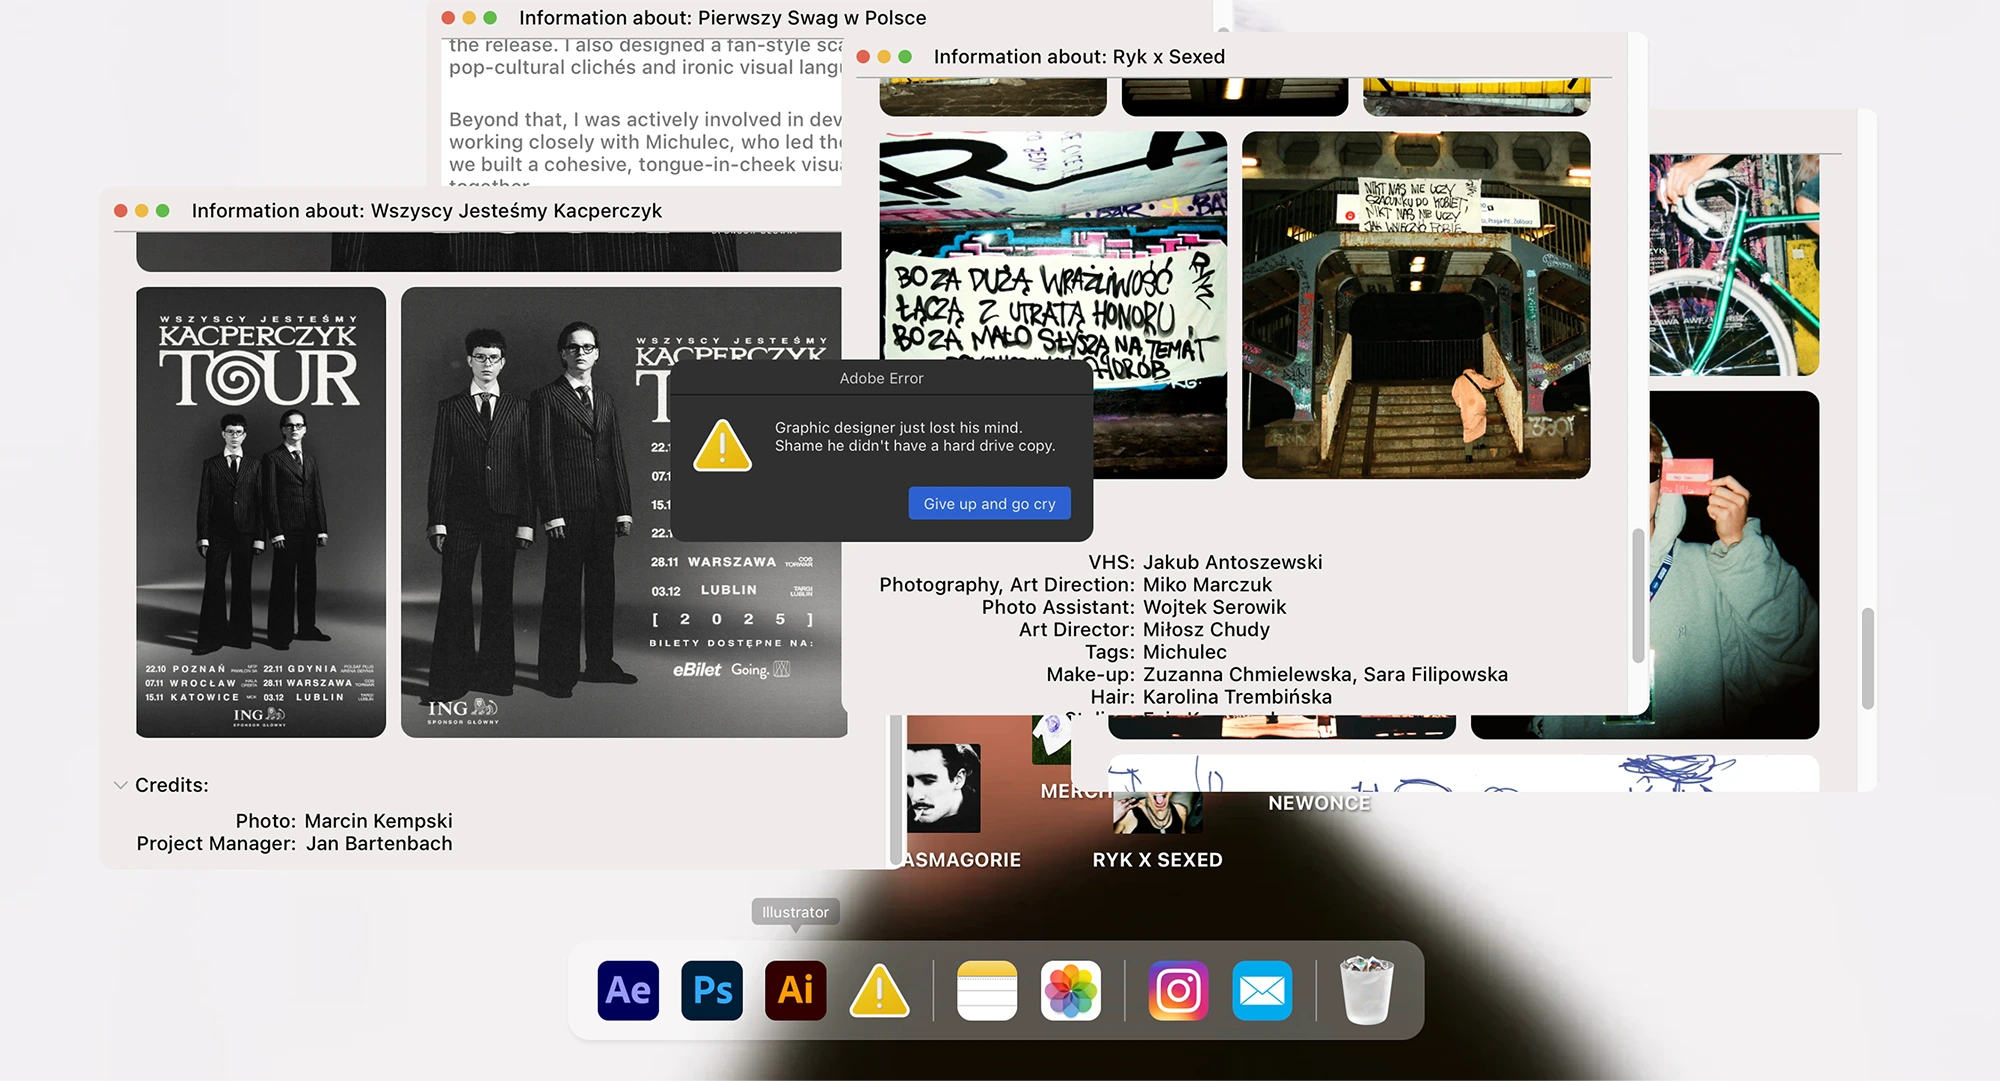This screenshot has width=2000, height=1081.
Task: Click the Ryk x Sexed window scrollbar
Action: coord(1638,595)
